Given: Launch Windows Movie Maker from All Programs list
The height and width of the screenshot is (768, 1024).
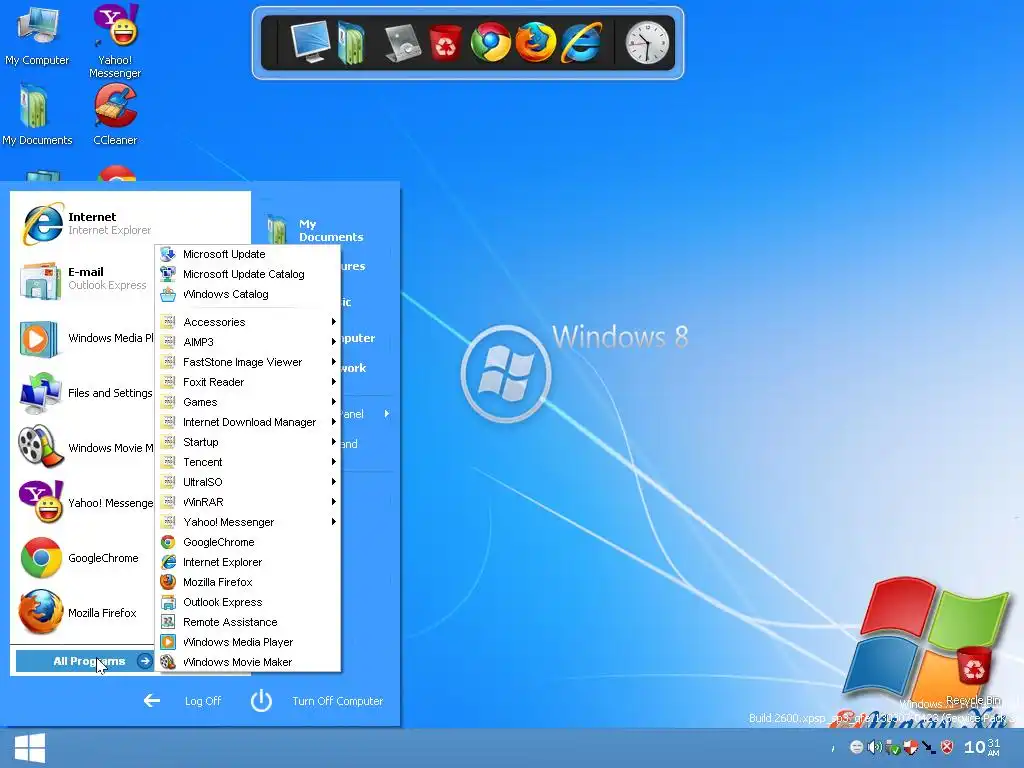Looking at the screenshot, I should (248, 662).
